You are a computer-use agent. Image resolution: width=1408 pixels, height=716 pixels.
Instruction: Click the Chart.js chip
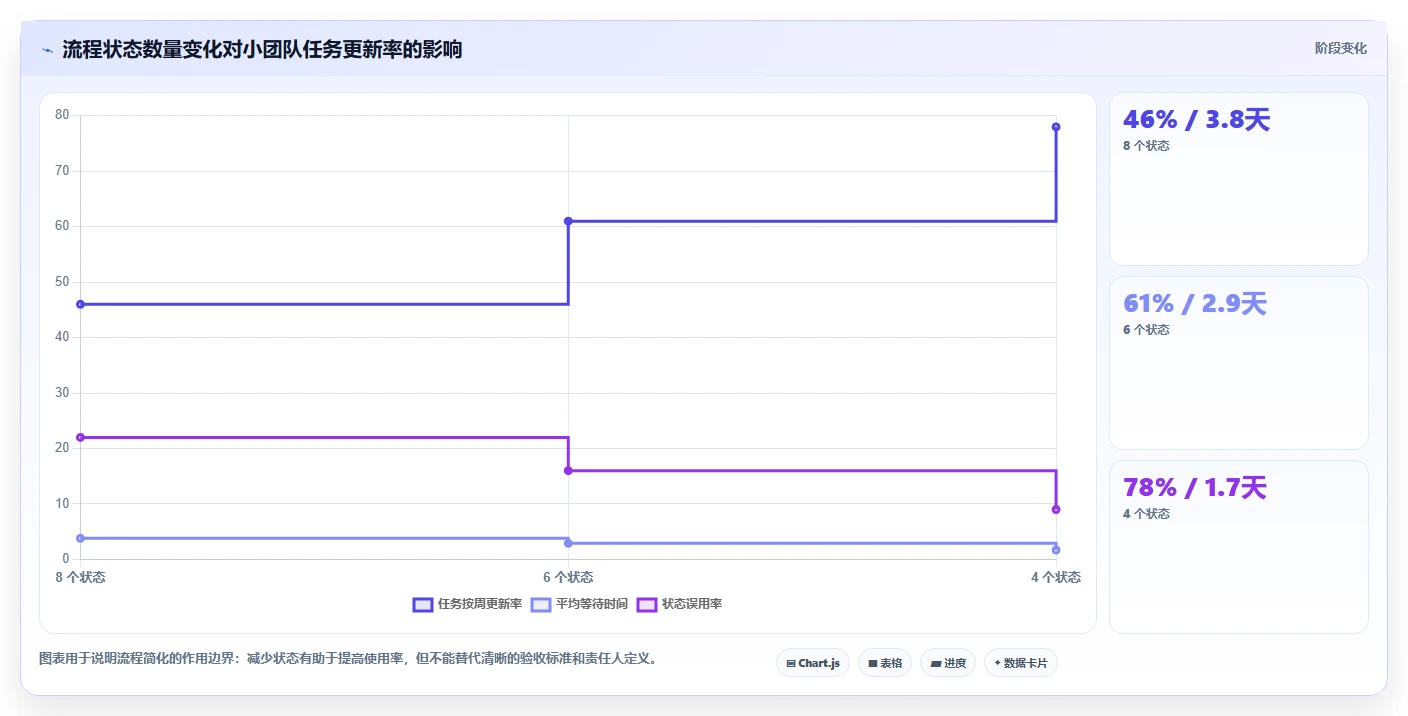coord(813,663)
